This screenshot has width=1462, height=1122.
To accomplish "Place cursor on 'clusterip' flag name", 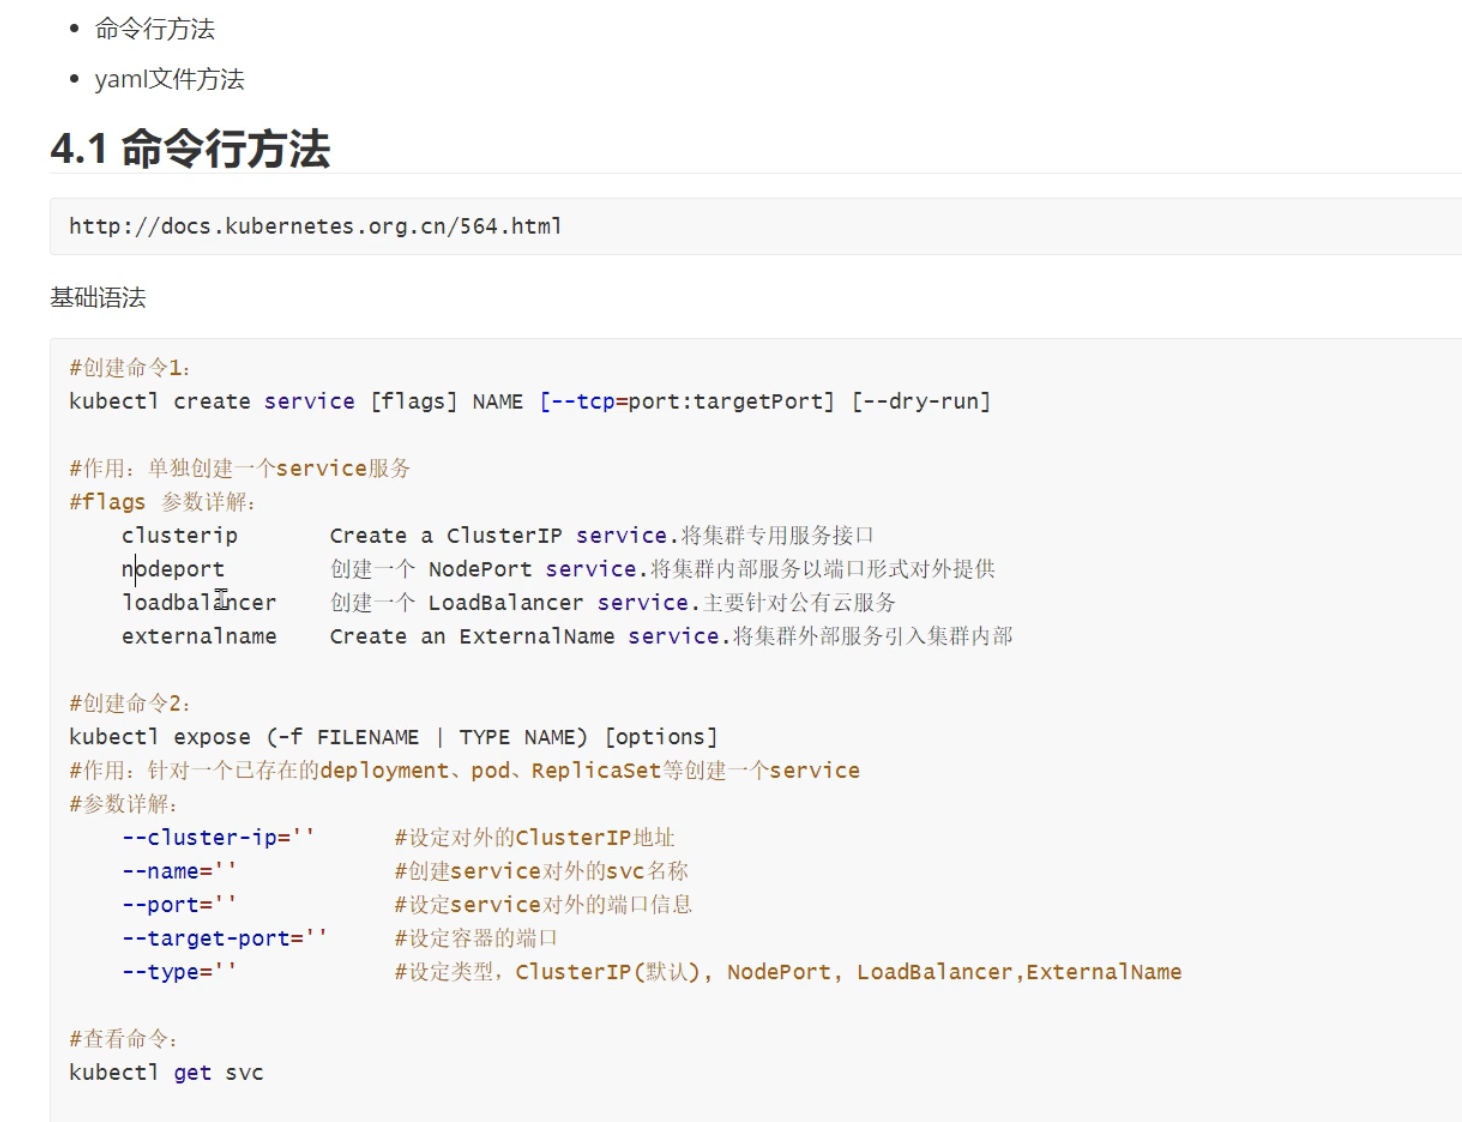I will (180, 536).
